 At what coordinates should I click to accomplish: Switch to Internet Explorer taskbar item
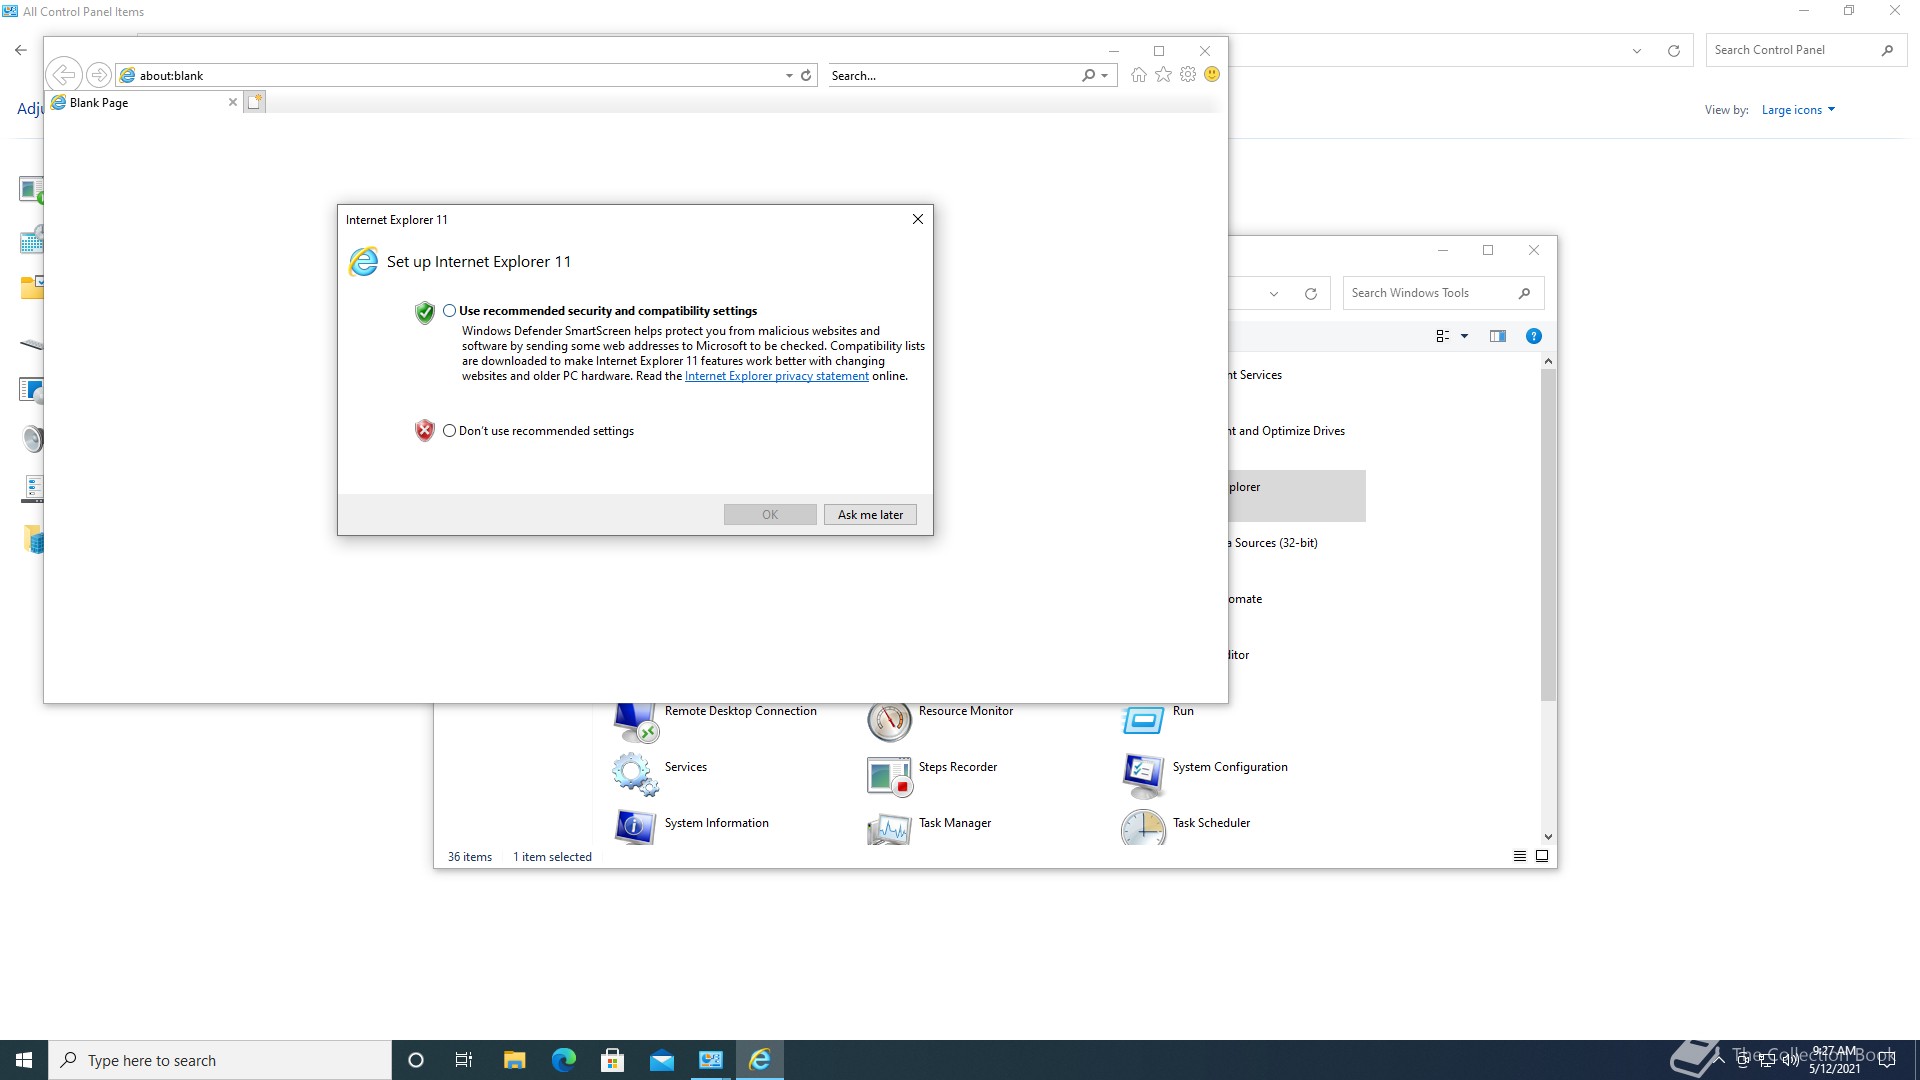(x=760, y=1060)
